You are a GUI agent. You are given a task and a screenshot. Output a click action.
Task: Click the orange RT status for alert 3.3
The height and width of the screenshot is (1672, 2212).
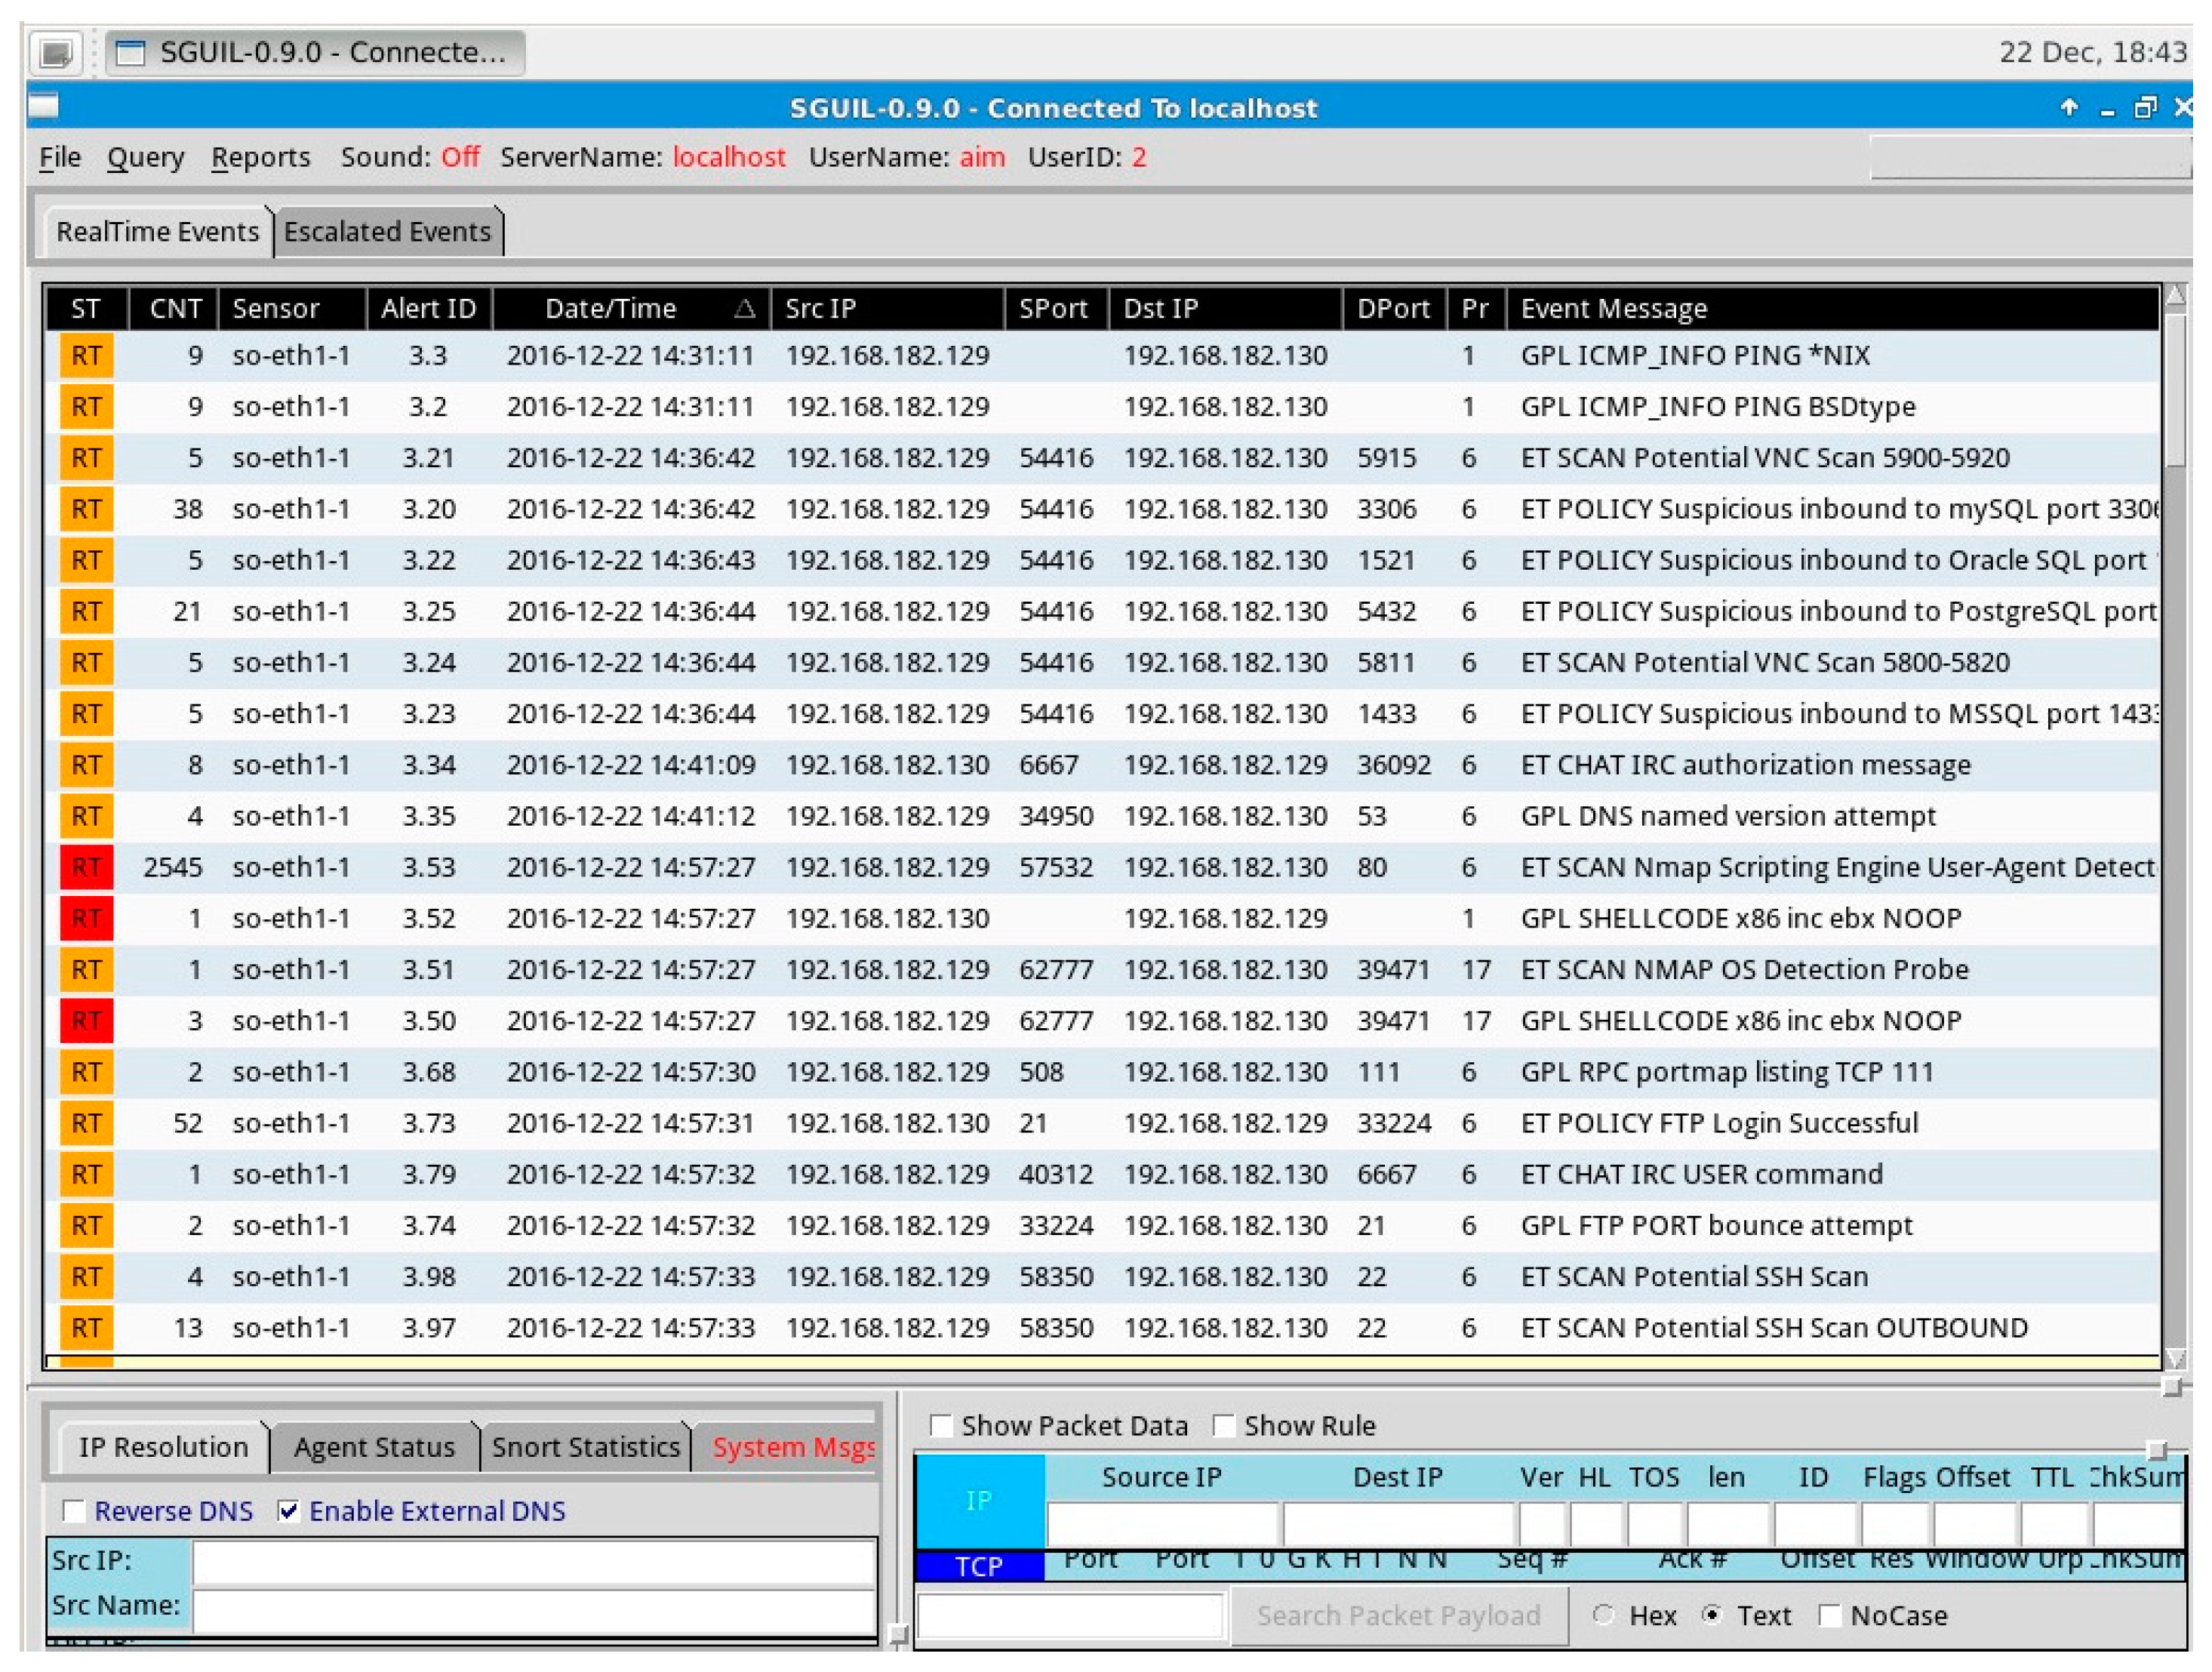pos(86,356)
